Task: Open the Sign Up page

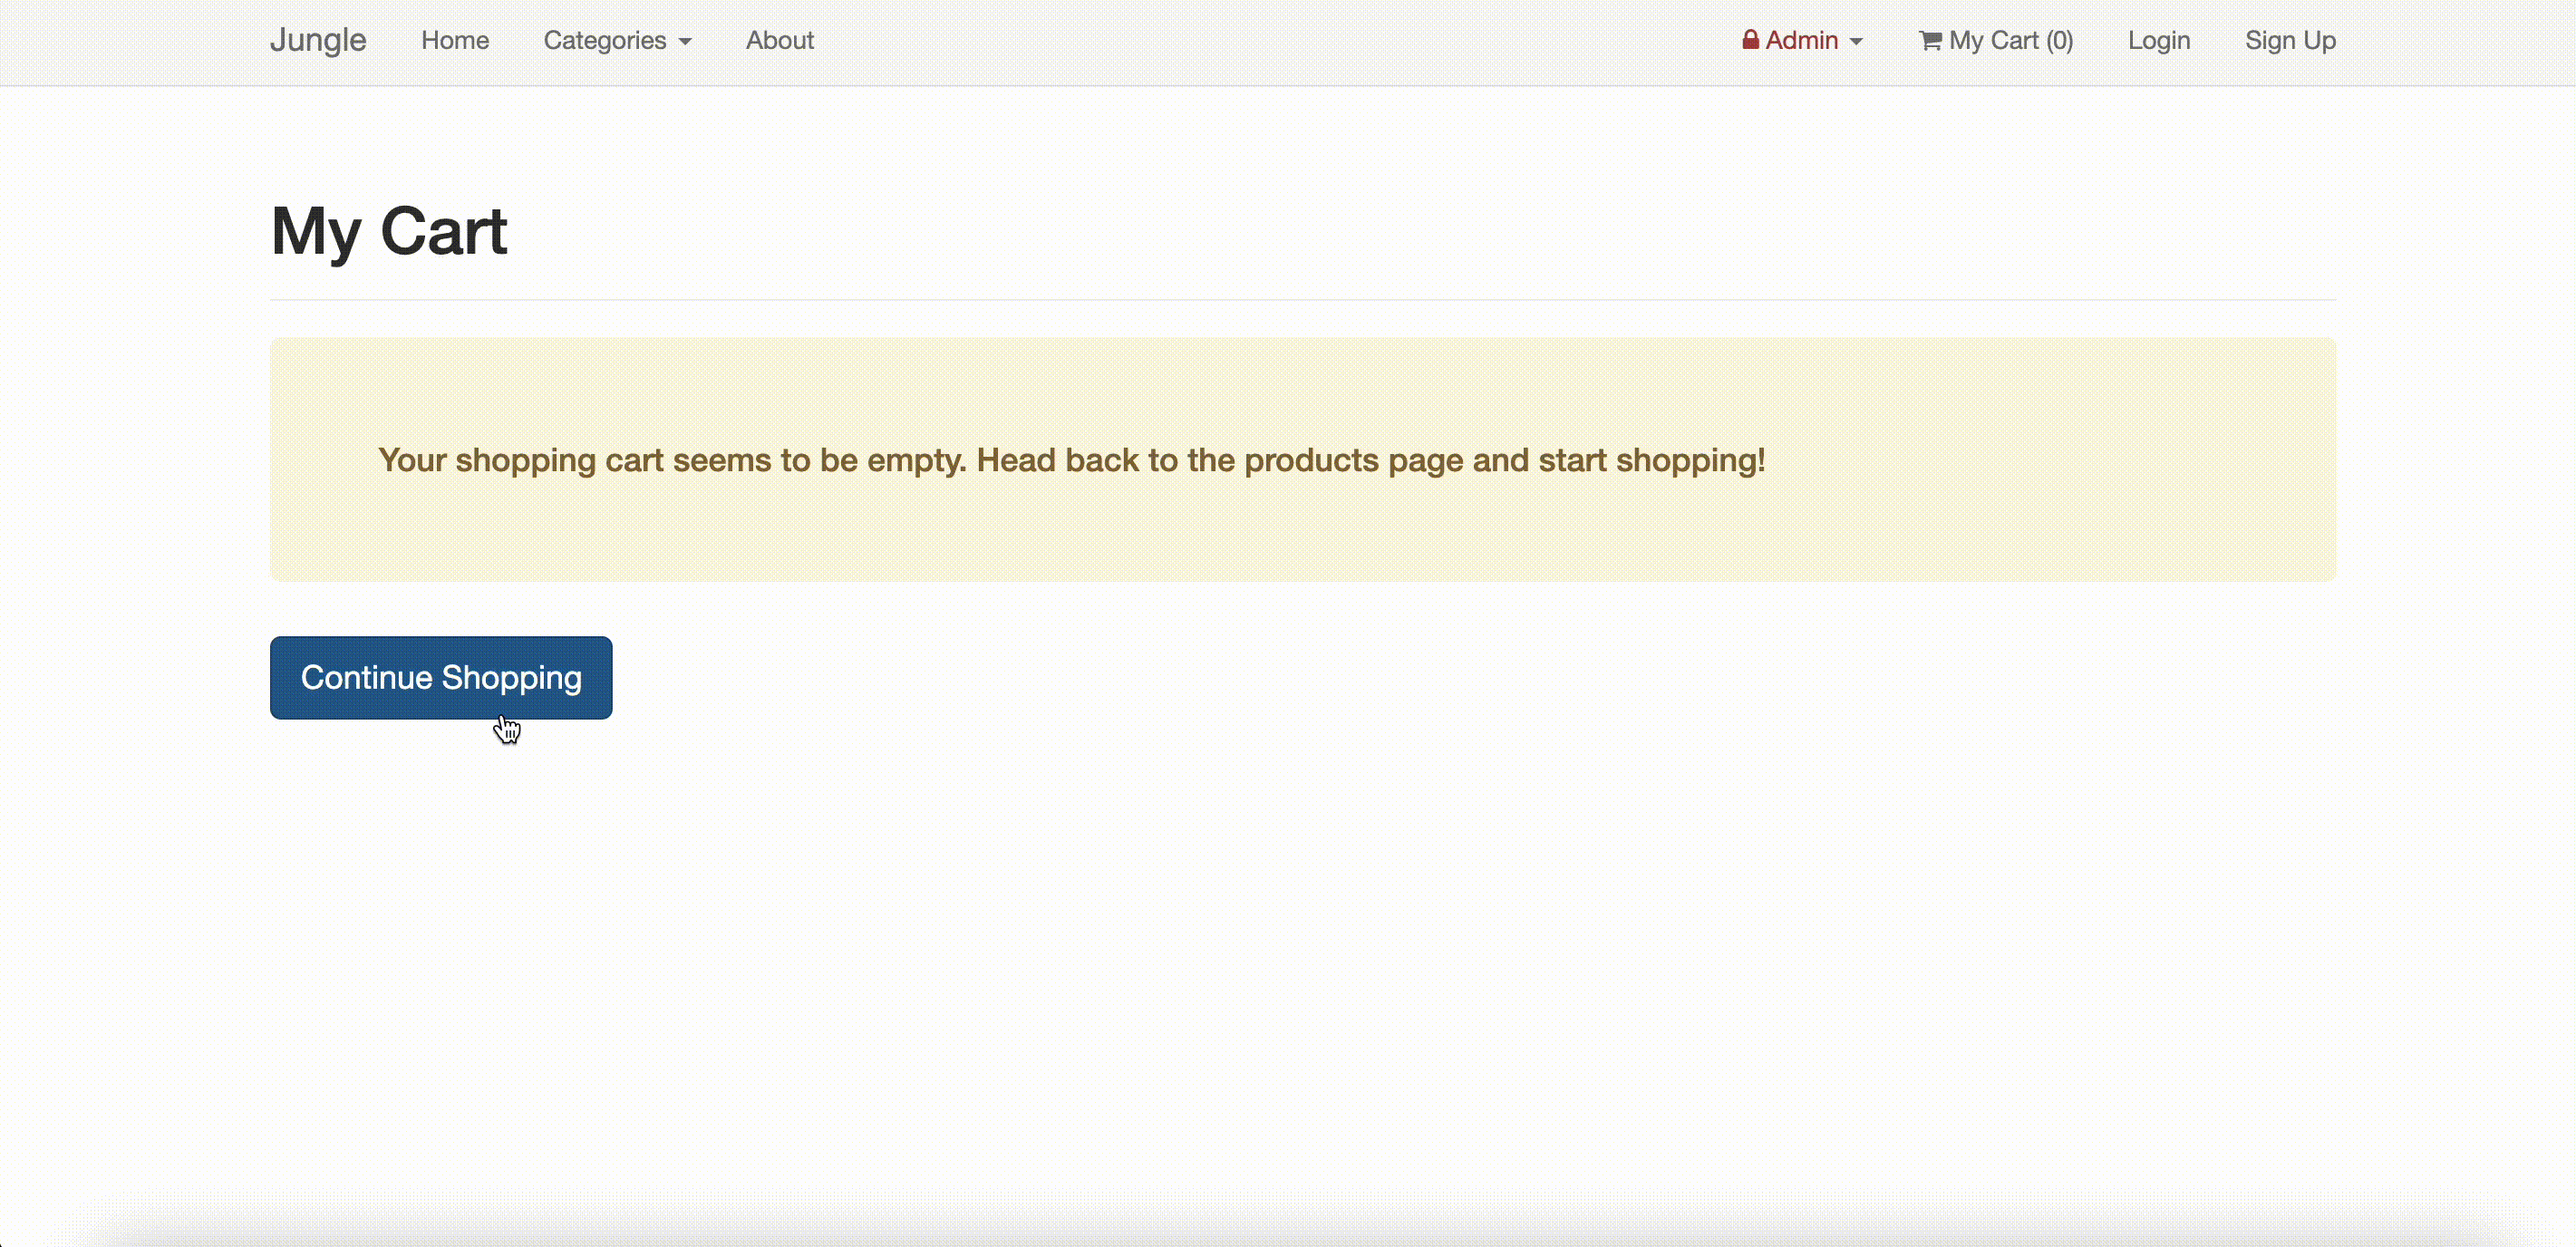Action: (x=2290, y=40)
